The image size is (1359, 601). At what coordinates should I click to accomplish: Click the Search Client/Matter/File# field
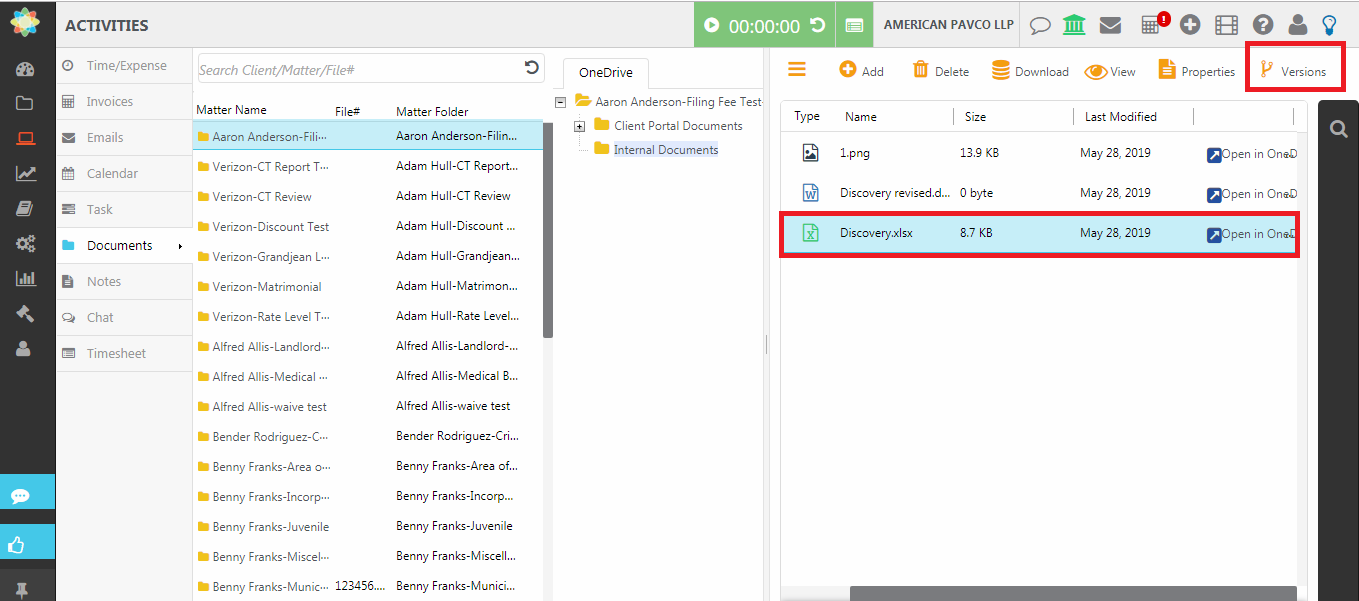358,70
